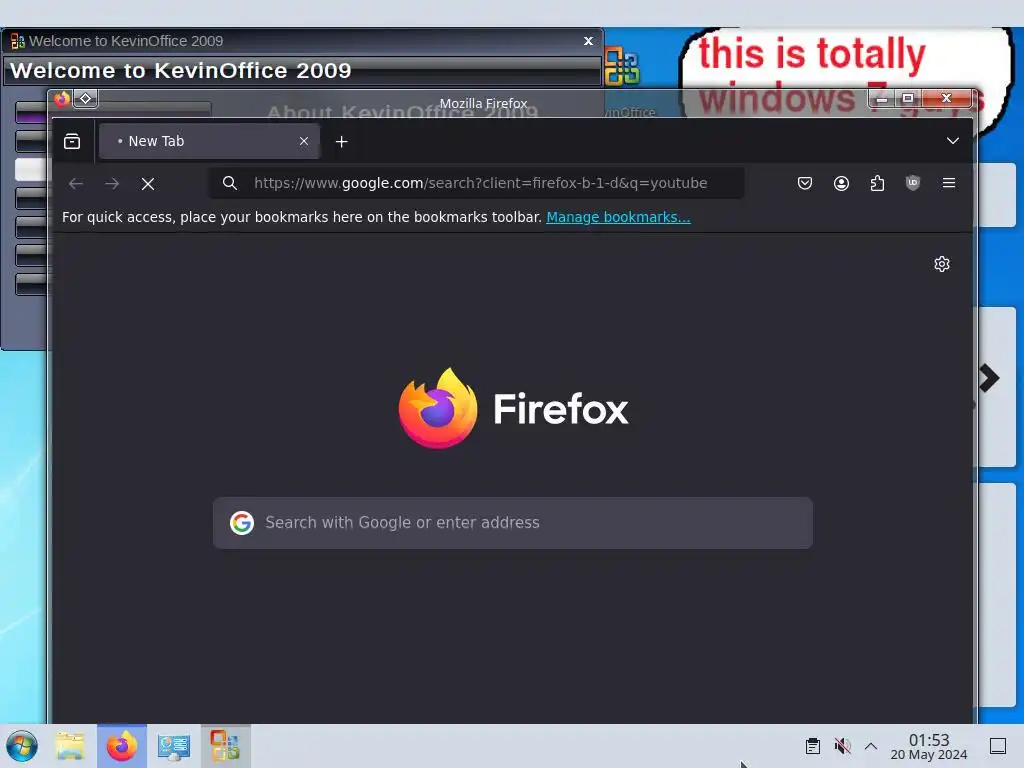
Task: Open Firefox View from tab bar
Action: pyautogui.click(x=72, y=141)
